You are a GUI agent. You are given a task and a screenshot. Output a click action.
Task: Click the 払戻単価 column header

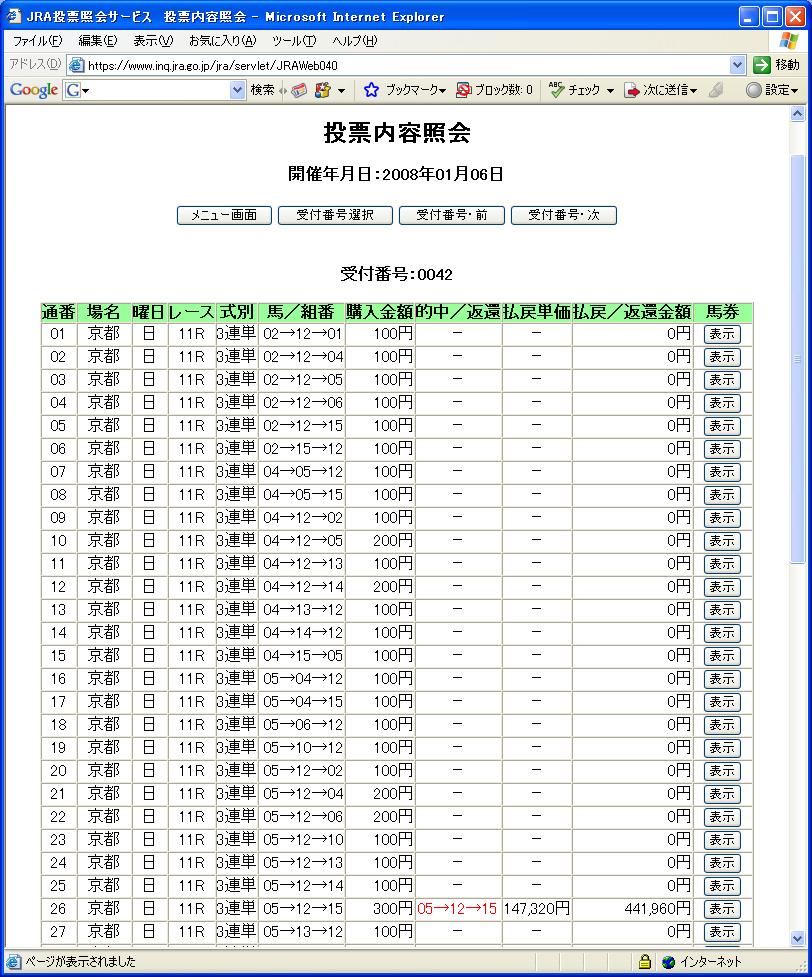[x=537, y=312]
